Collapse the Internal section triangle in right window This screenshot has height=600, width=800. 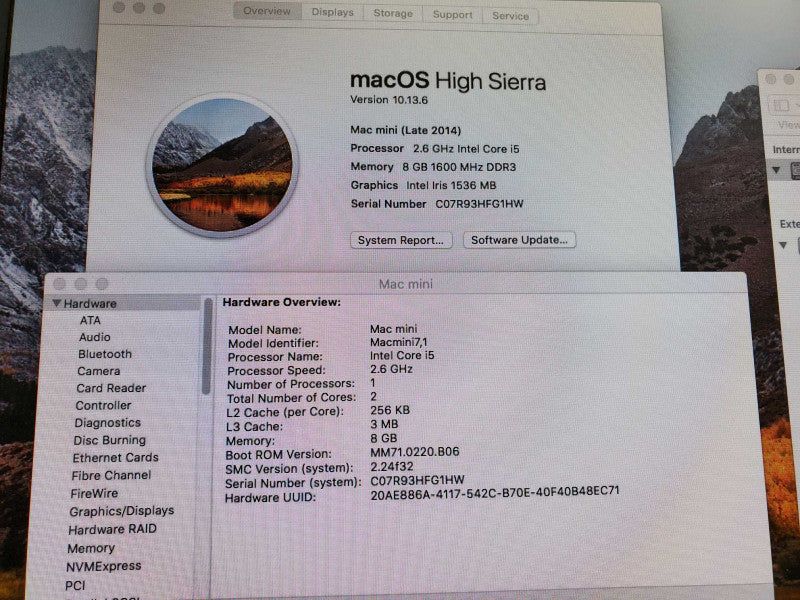click(x=776, y=170)
